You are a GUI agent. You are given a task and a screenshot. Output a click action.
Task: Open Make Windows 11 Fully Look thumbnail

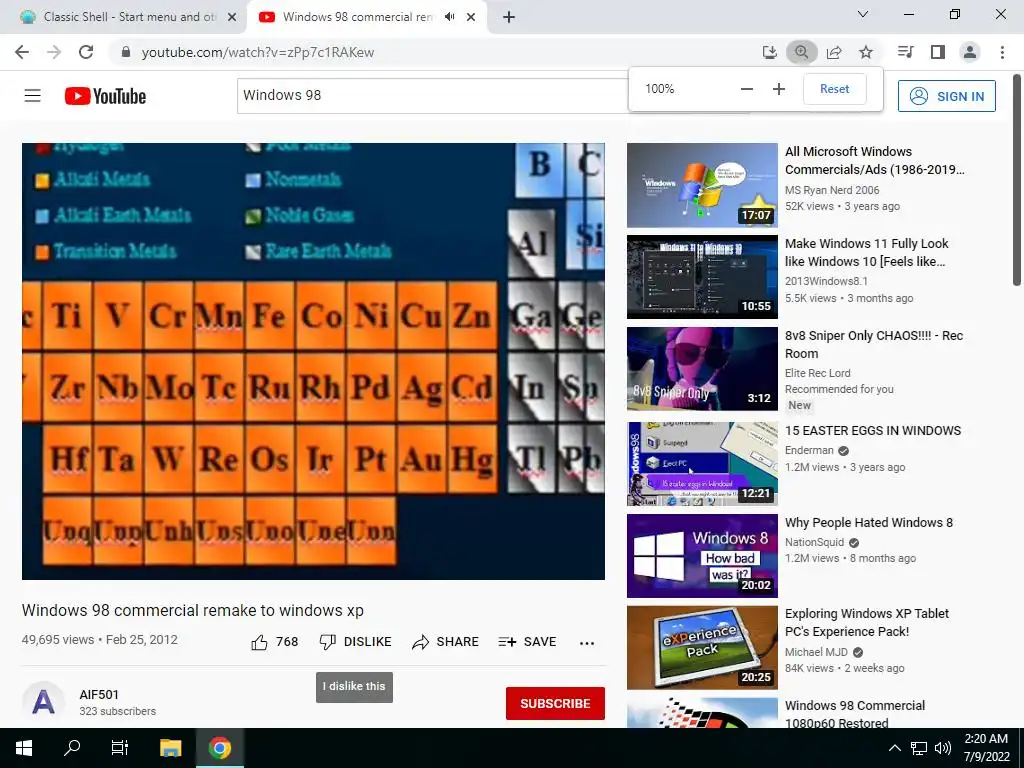pyautogui.click(x=702, y=277)
